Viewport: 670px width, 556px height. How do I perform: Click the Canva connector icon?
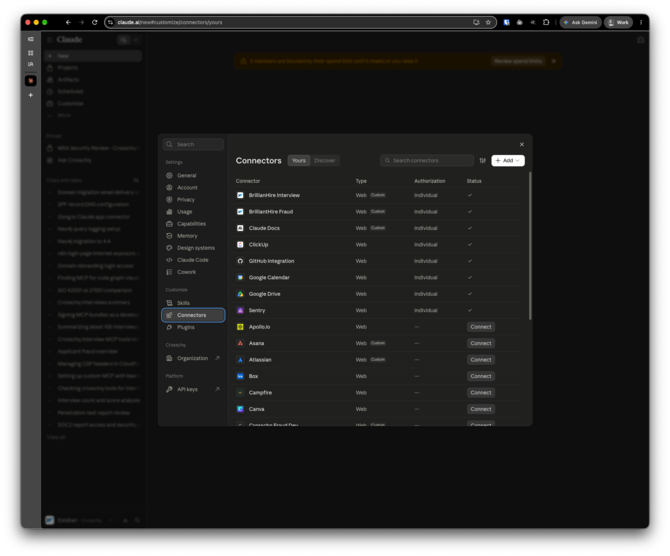pyautogui.click(x=240, y=409)
